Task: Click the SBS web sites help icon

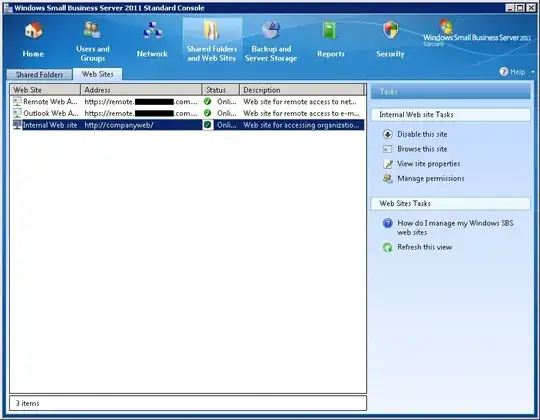Action: (x=388, y=223)
